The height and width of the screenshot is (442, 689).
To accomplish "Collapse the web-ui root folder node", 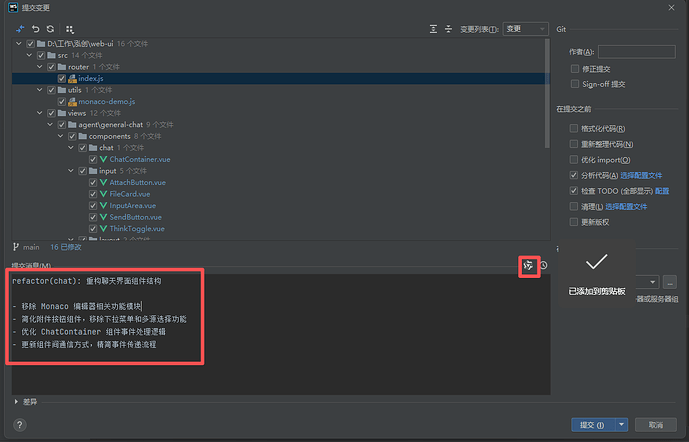I will pos(18,43).
